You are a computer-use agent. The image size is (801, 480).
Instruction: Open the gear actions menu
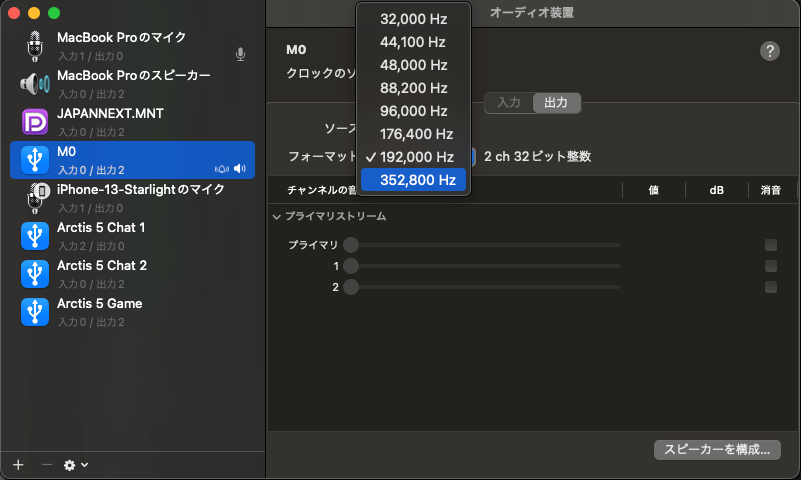coord(76,465)
